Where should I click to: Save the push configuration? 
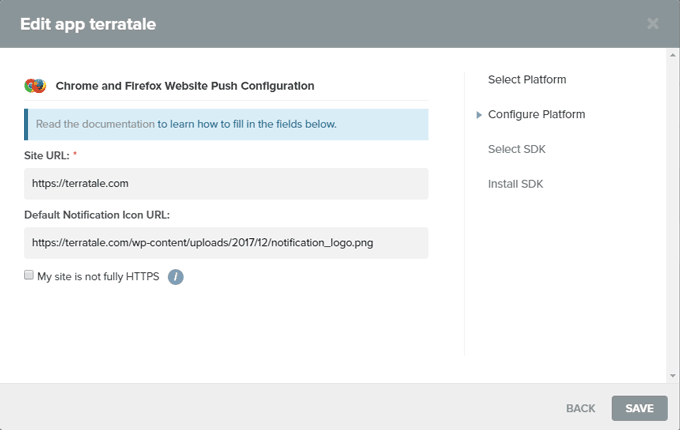point(639,408)
